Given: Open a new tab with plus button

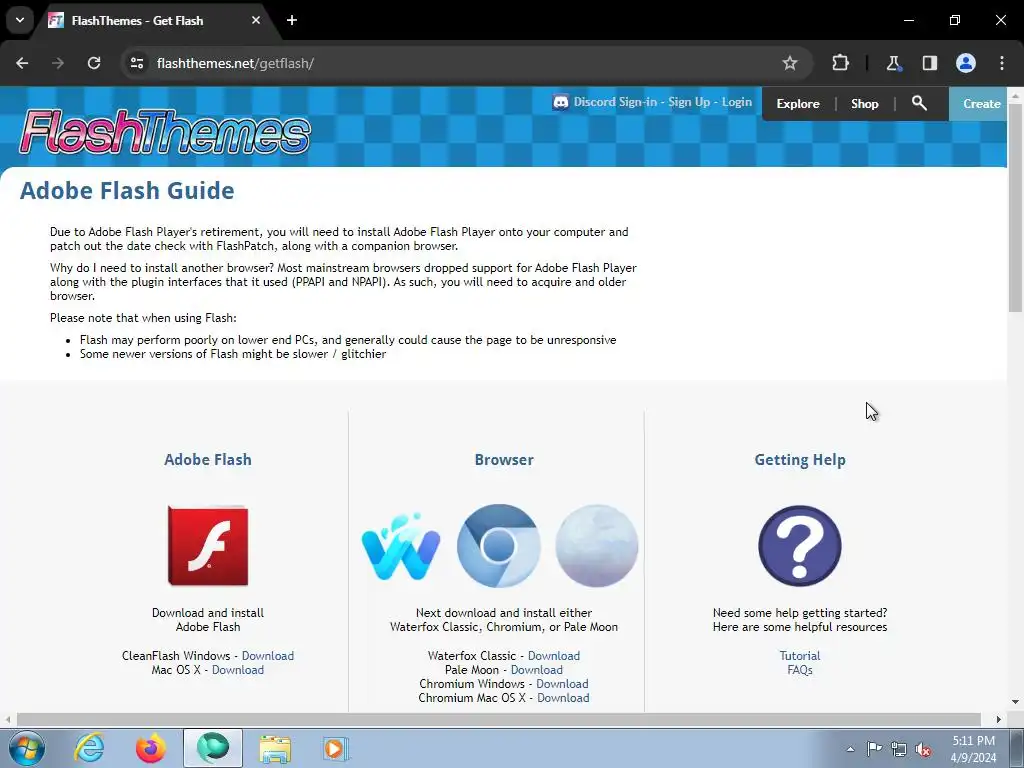Looking at the screenshot, I should pyautogui.click(x=292, y=20).
